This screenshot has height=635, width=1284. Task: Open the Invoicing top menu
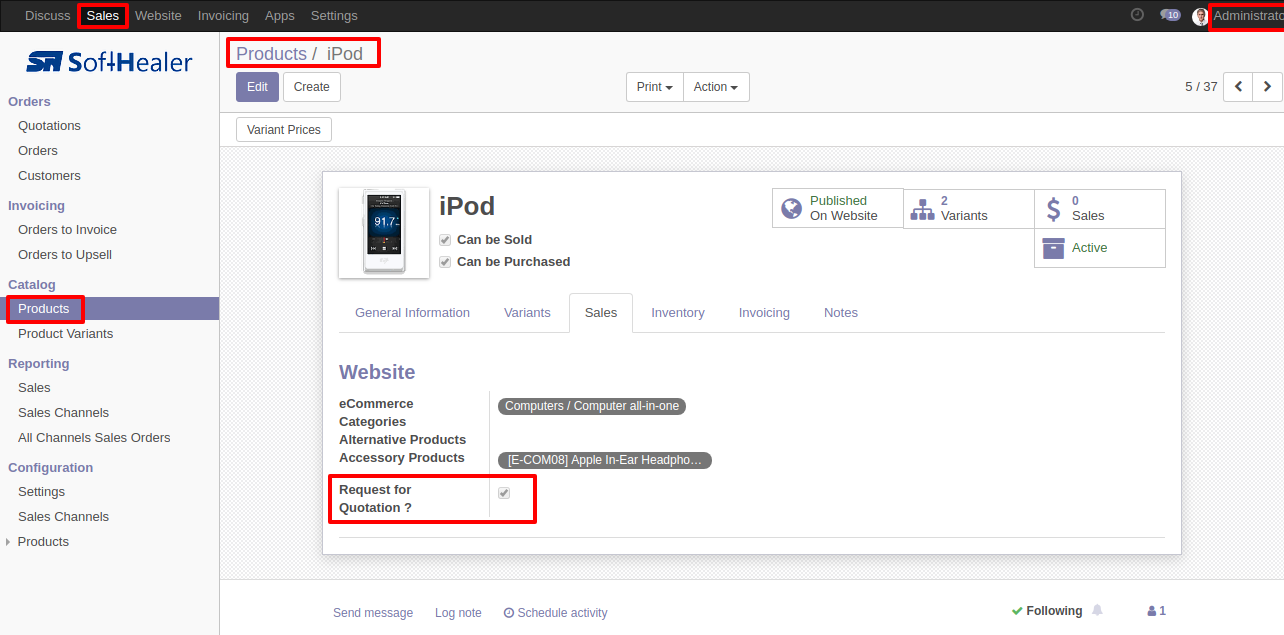point(223,16)
